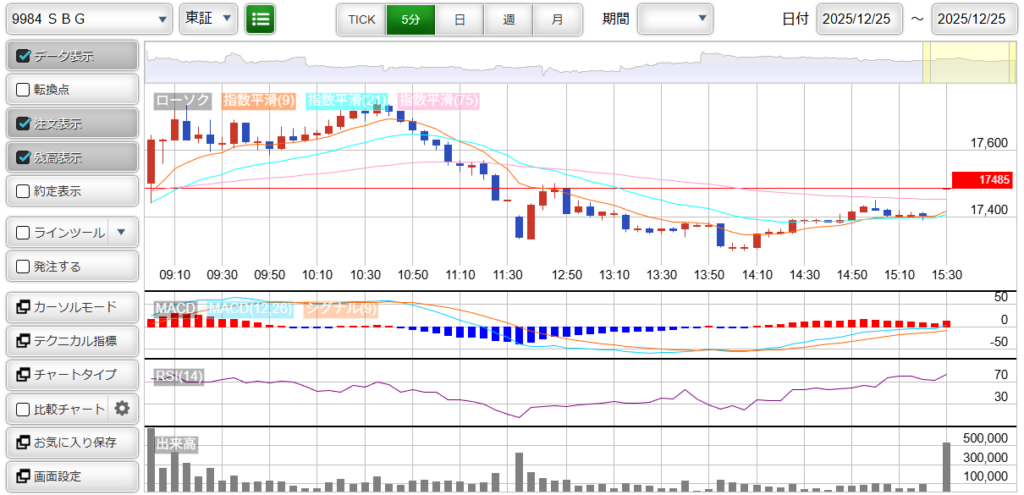The image size is (1024, 495).
Task: Click the start date field 2025/12/25
Action: coord(859,19)
